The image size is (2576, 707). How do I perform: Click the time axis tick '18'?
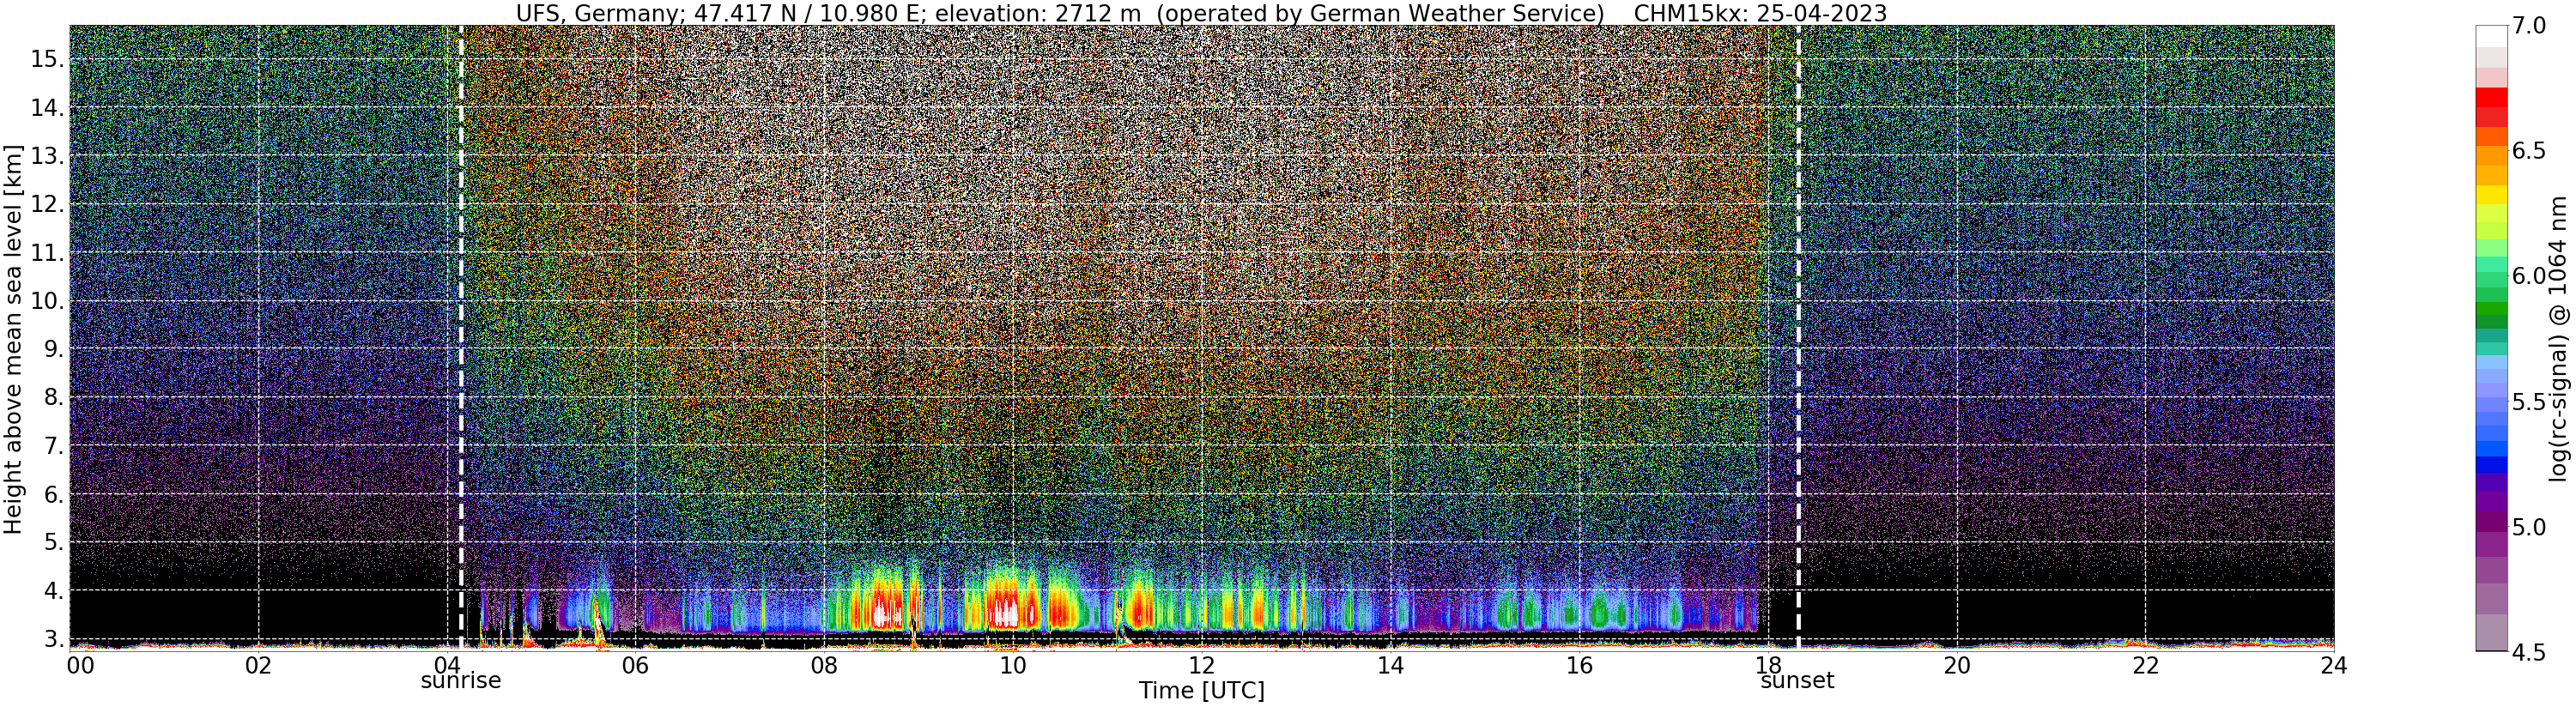[x=1768, y=665]
